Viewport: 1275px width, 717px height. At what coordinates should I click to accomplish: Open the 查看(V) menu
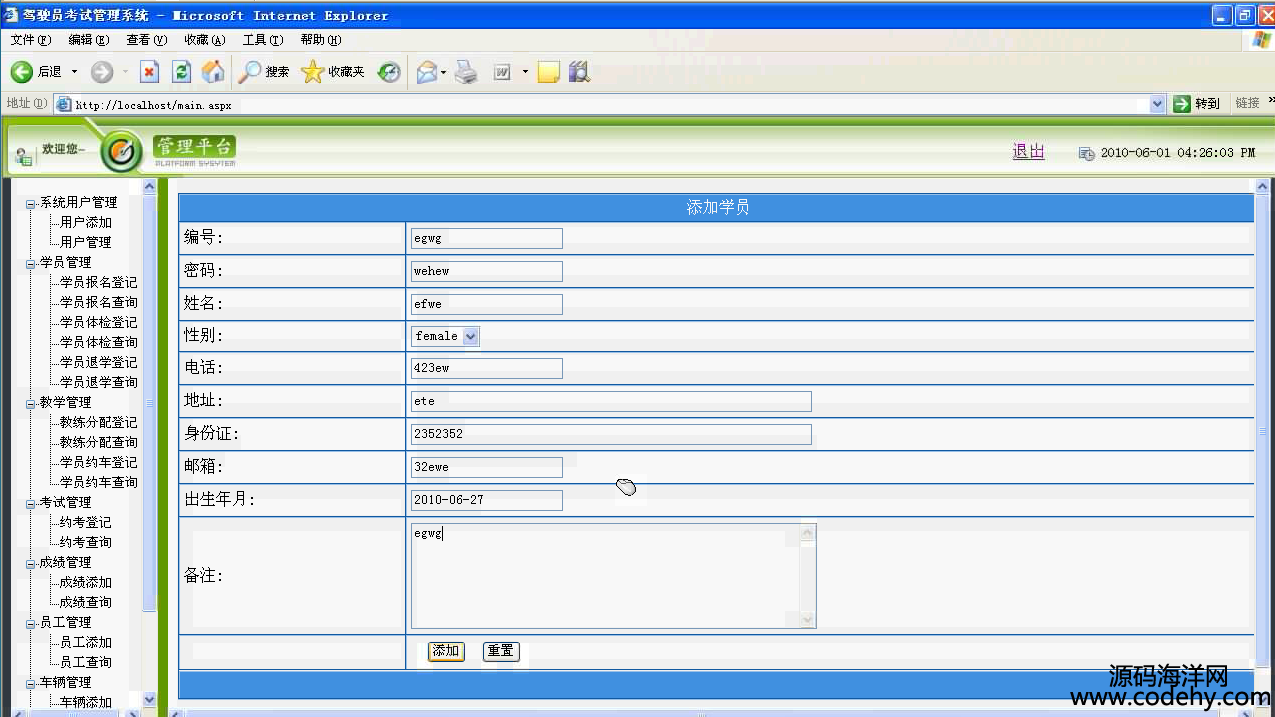(146, 40)
